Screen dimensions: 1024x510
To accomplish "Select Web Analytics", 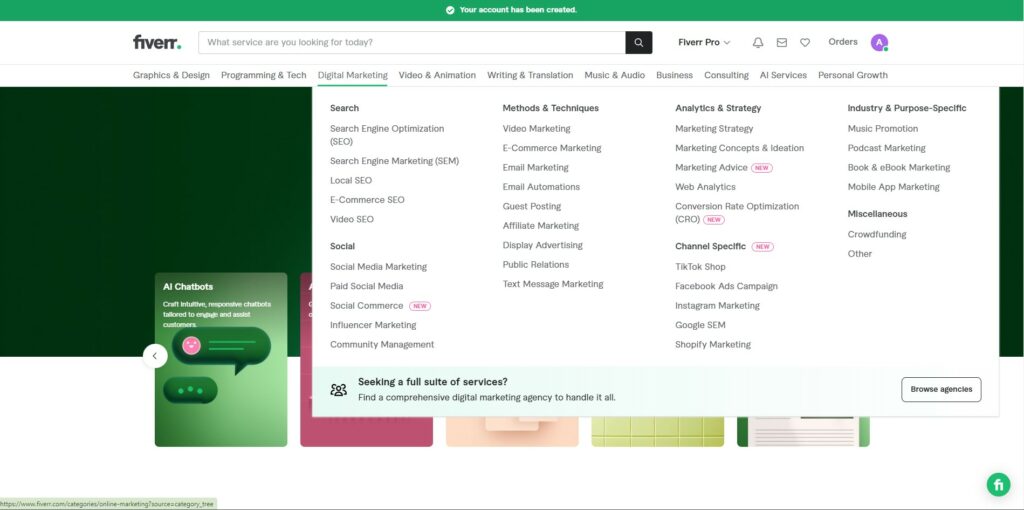I will [x=705, y=187].
